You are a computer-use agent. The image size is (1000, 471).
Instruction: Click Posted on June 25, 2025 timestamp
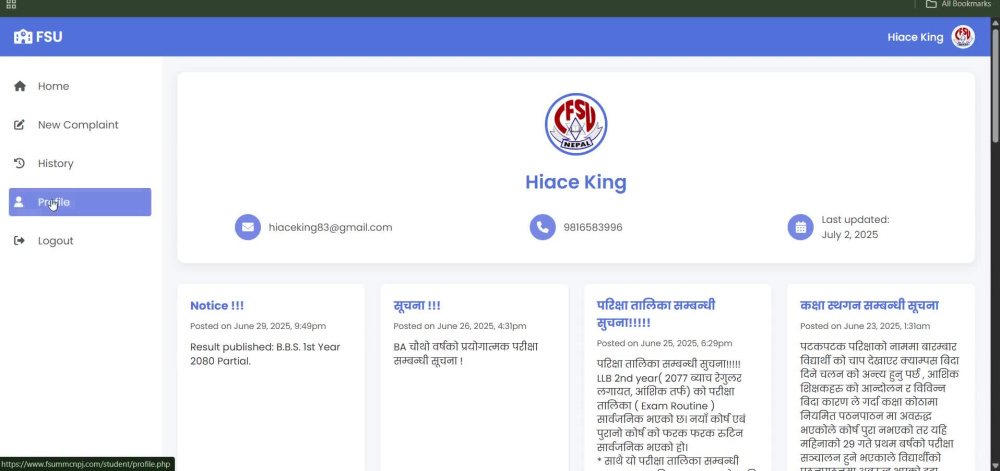pyautogui.click(x=665, y=344)
